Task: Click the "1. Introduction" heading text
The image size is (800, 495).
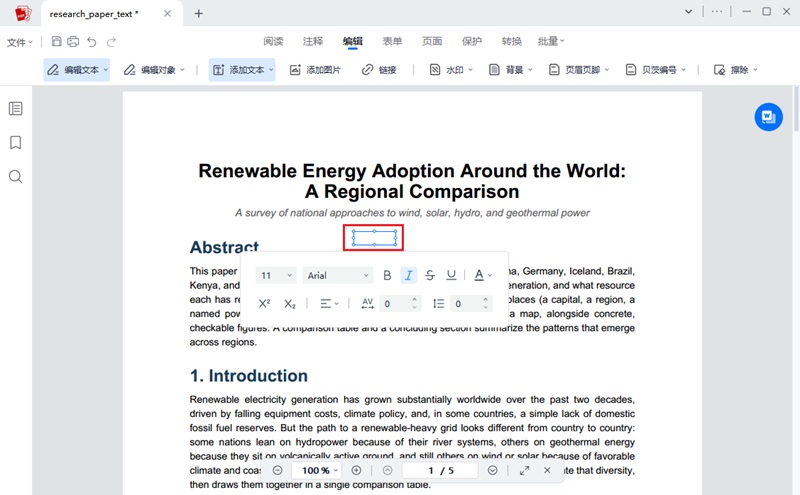Action: pyautogui.click(x=248, y=376)
